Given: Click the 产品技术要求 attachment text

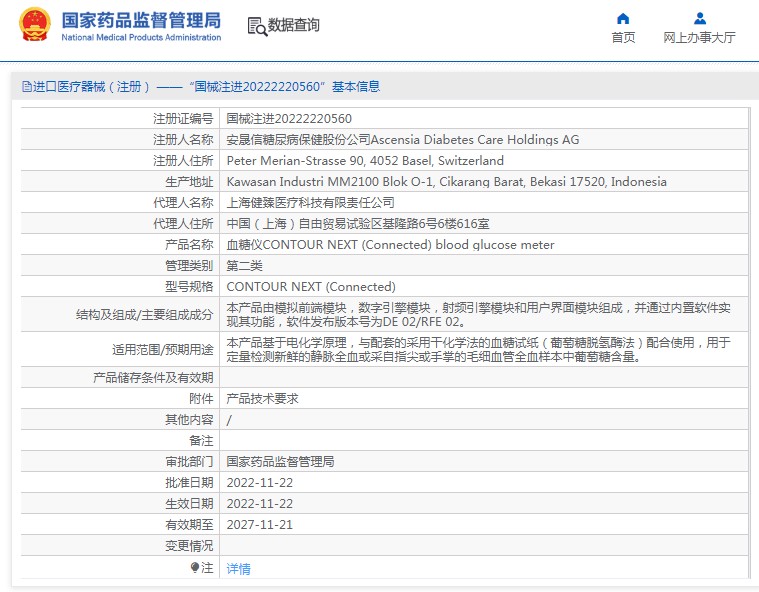Looking at the screenshot, I should (x=262, y=398).
